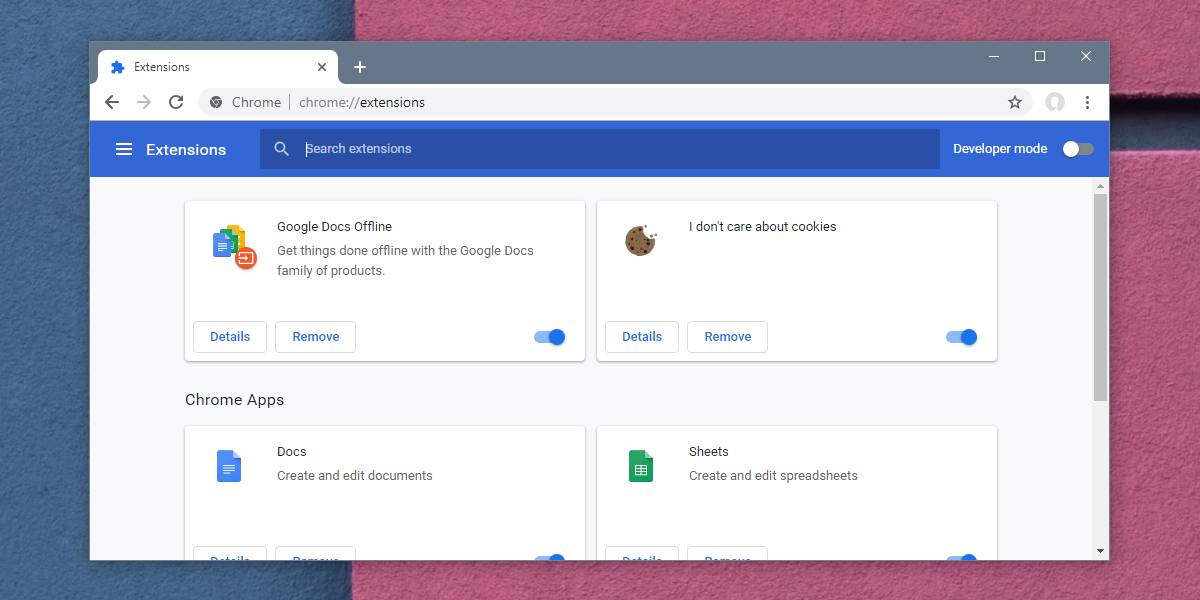Click inside the Search extensions field
This screenshot has height=600, width=1200.
[x=500, y=148]
